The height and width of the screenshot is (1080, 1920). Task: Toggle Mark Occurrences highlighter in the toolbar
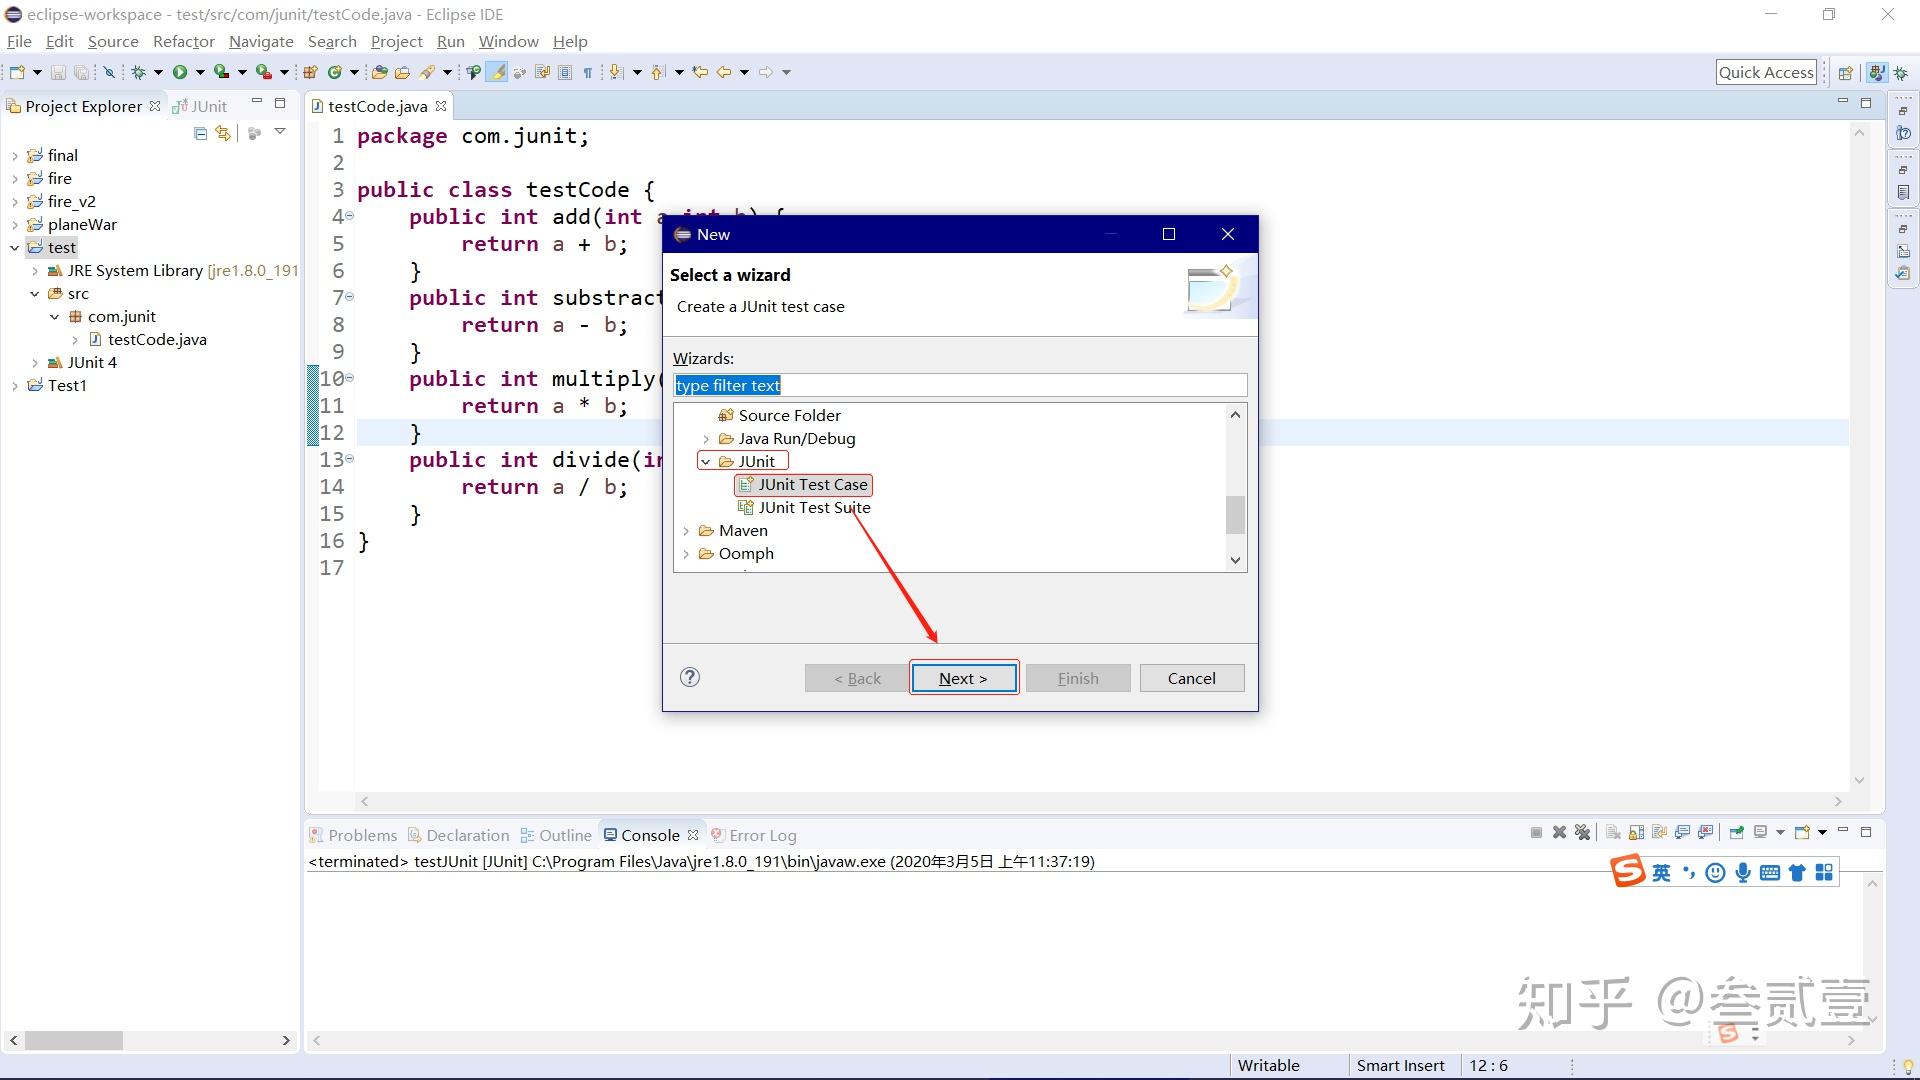pyautogui.click(x=497, y=72)
